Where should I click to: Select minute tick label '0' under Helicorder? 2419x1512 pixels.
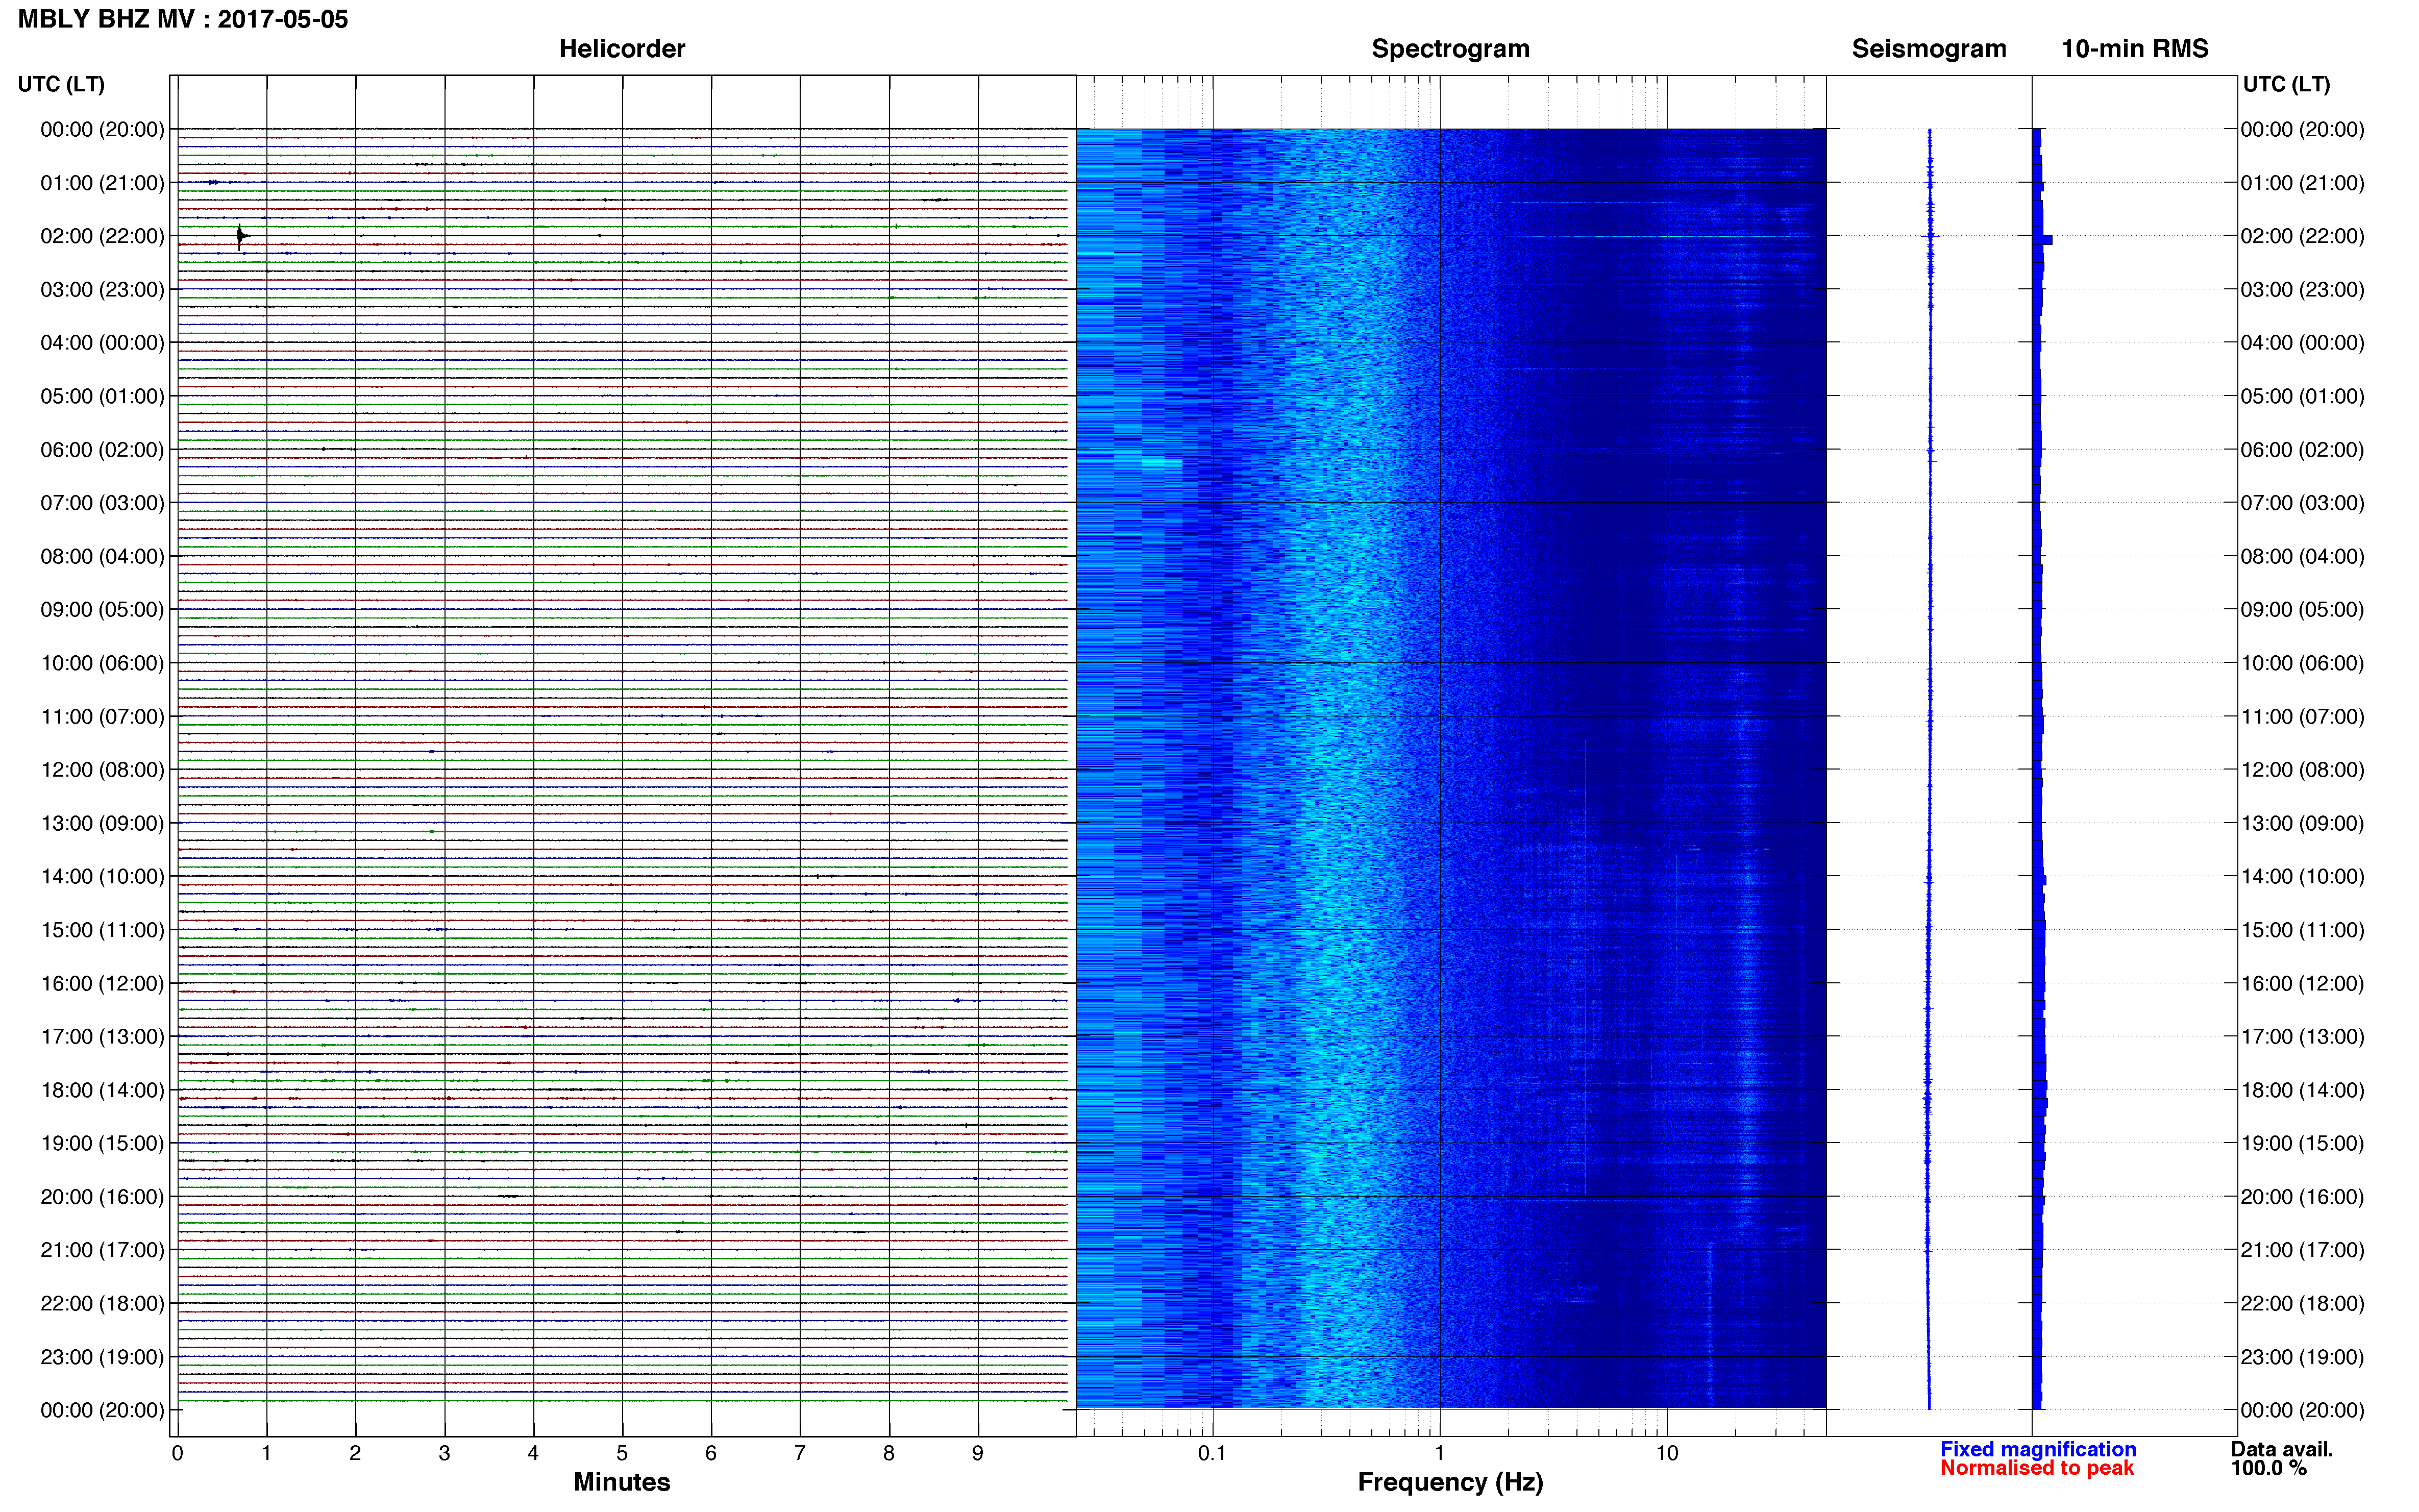177,1453
